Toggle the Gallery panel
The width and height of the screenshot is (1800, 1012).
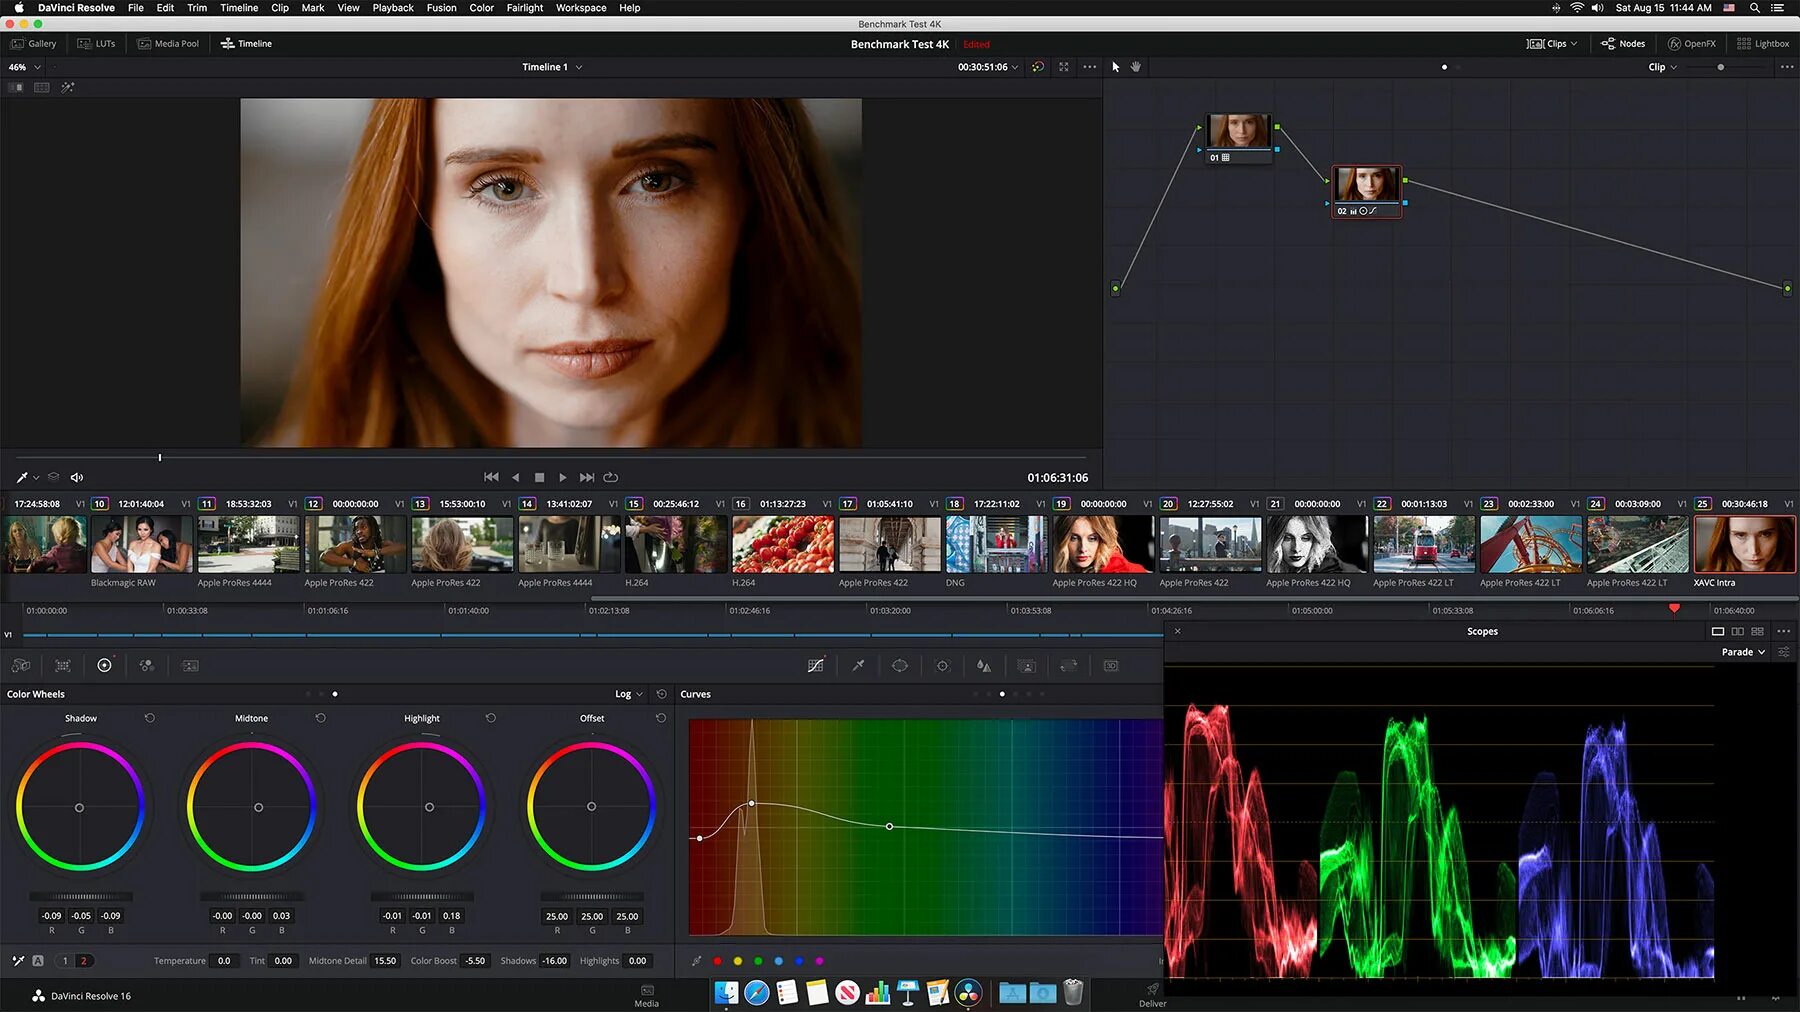point(34,44)
